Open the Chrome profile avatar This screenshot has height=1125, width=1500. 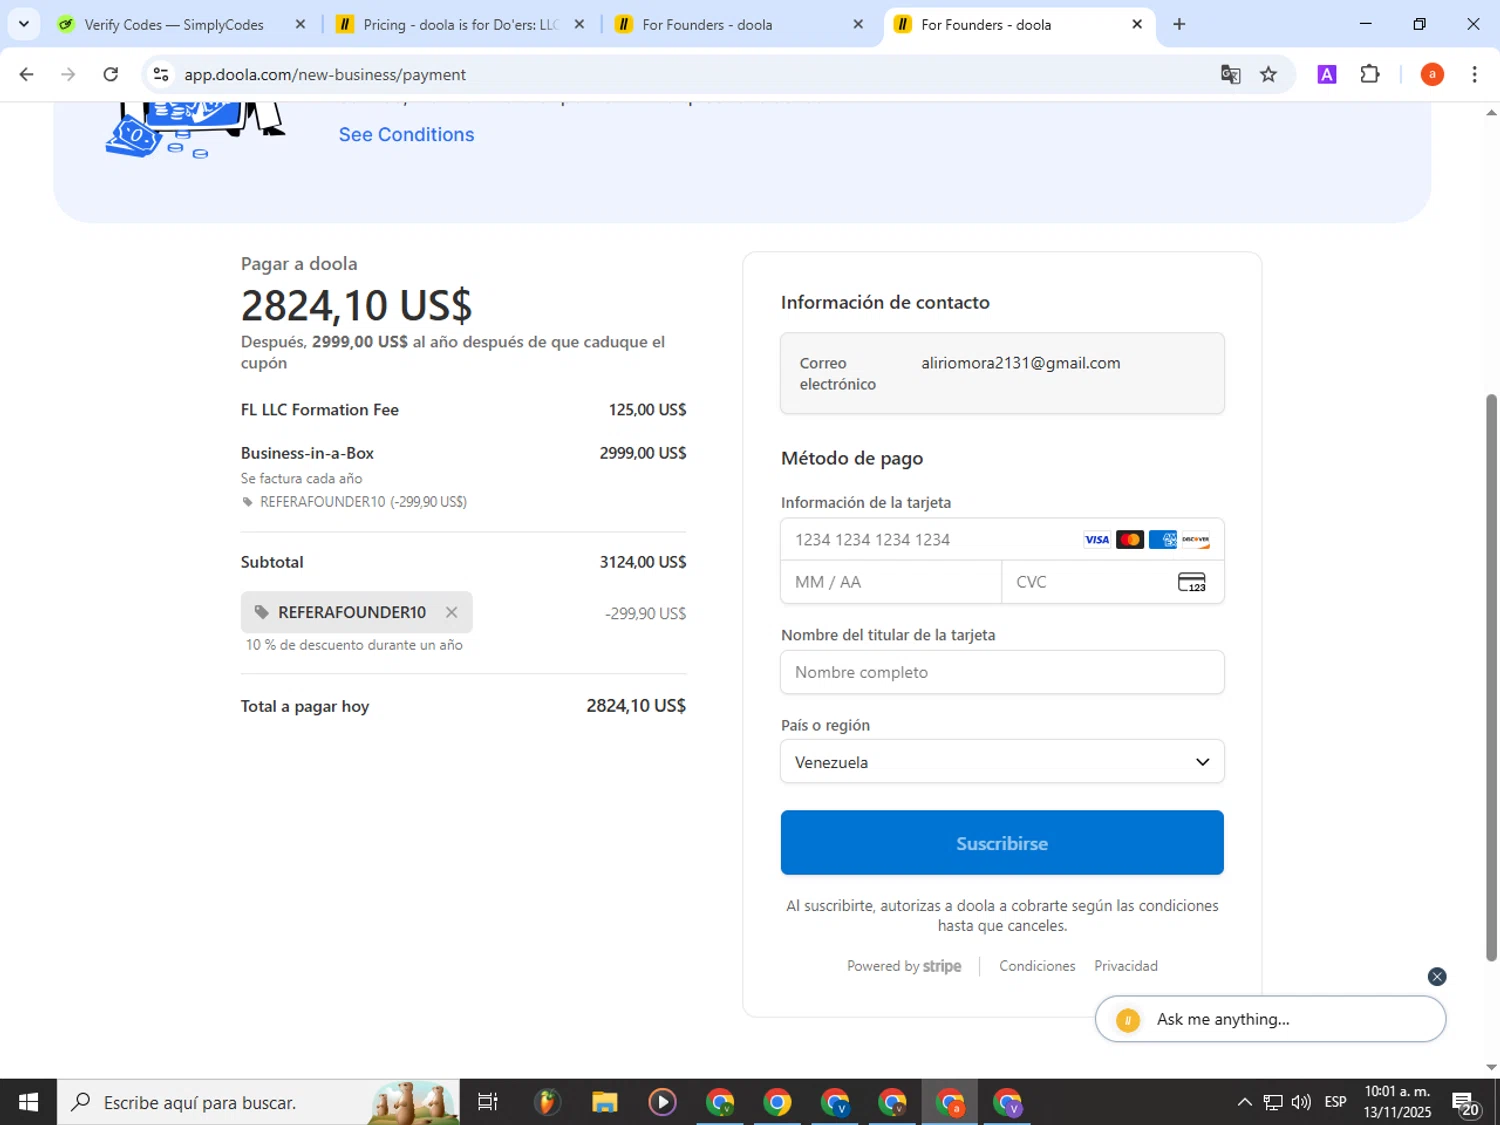(x=1432, y=75)
